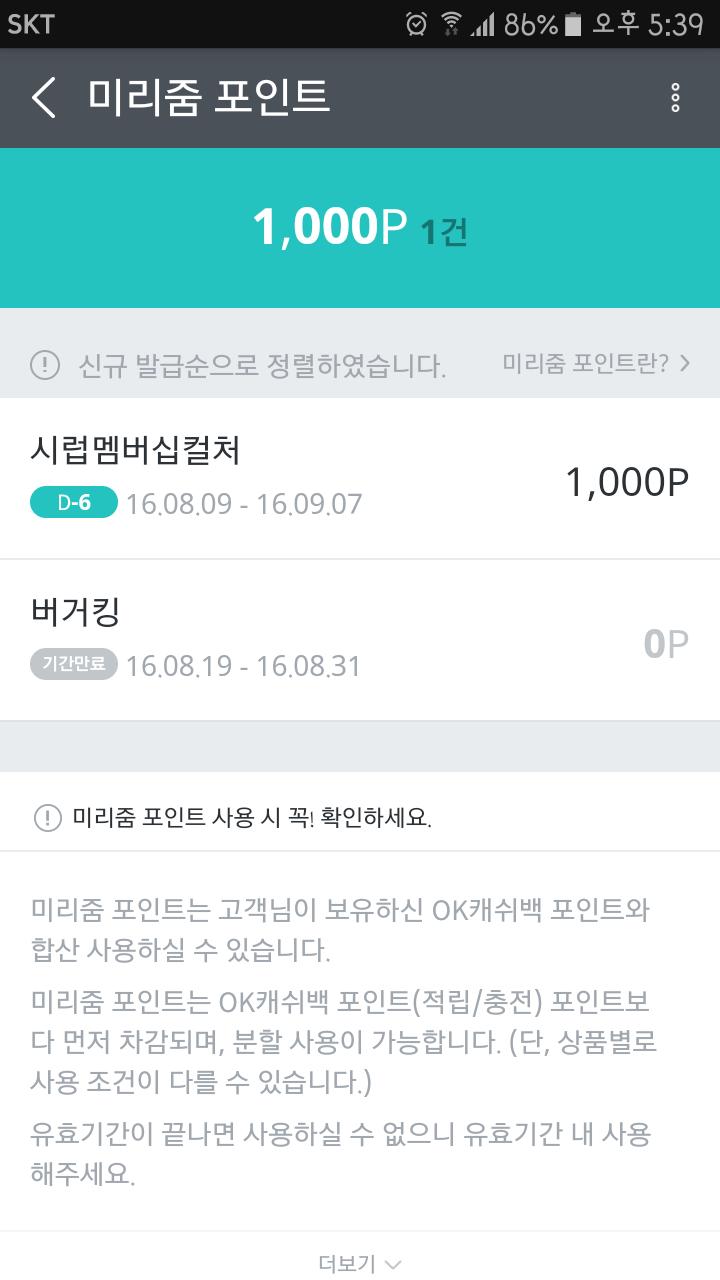Tap the 미리줌 포인트 사용 시 꼭! 확인하세요 notice
The width and height of the screenshot is (720, 1280).
coord(252,817)
